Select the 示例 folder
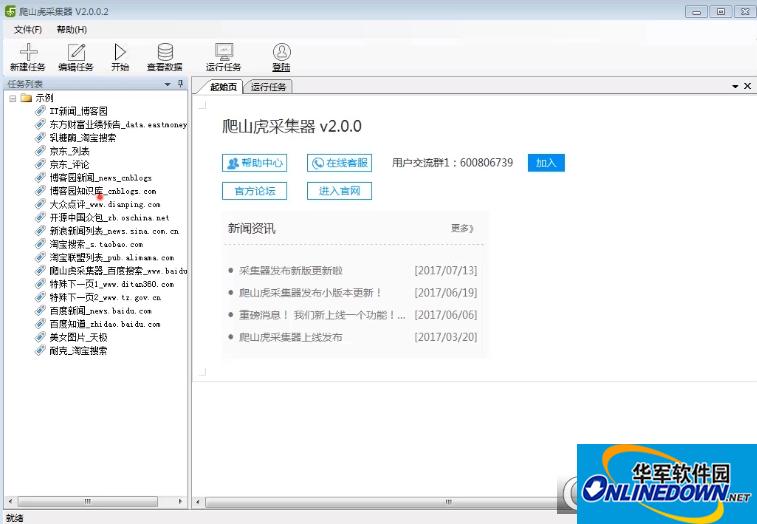Image resolution: width=757 pixels, height=524 pixels. click(x=44, y=98)
